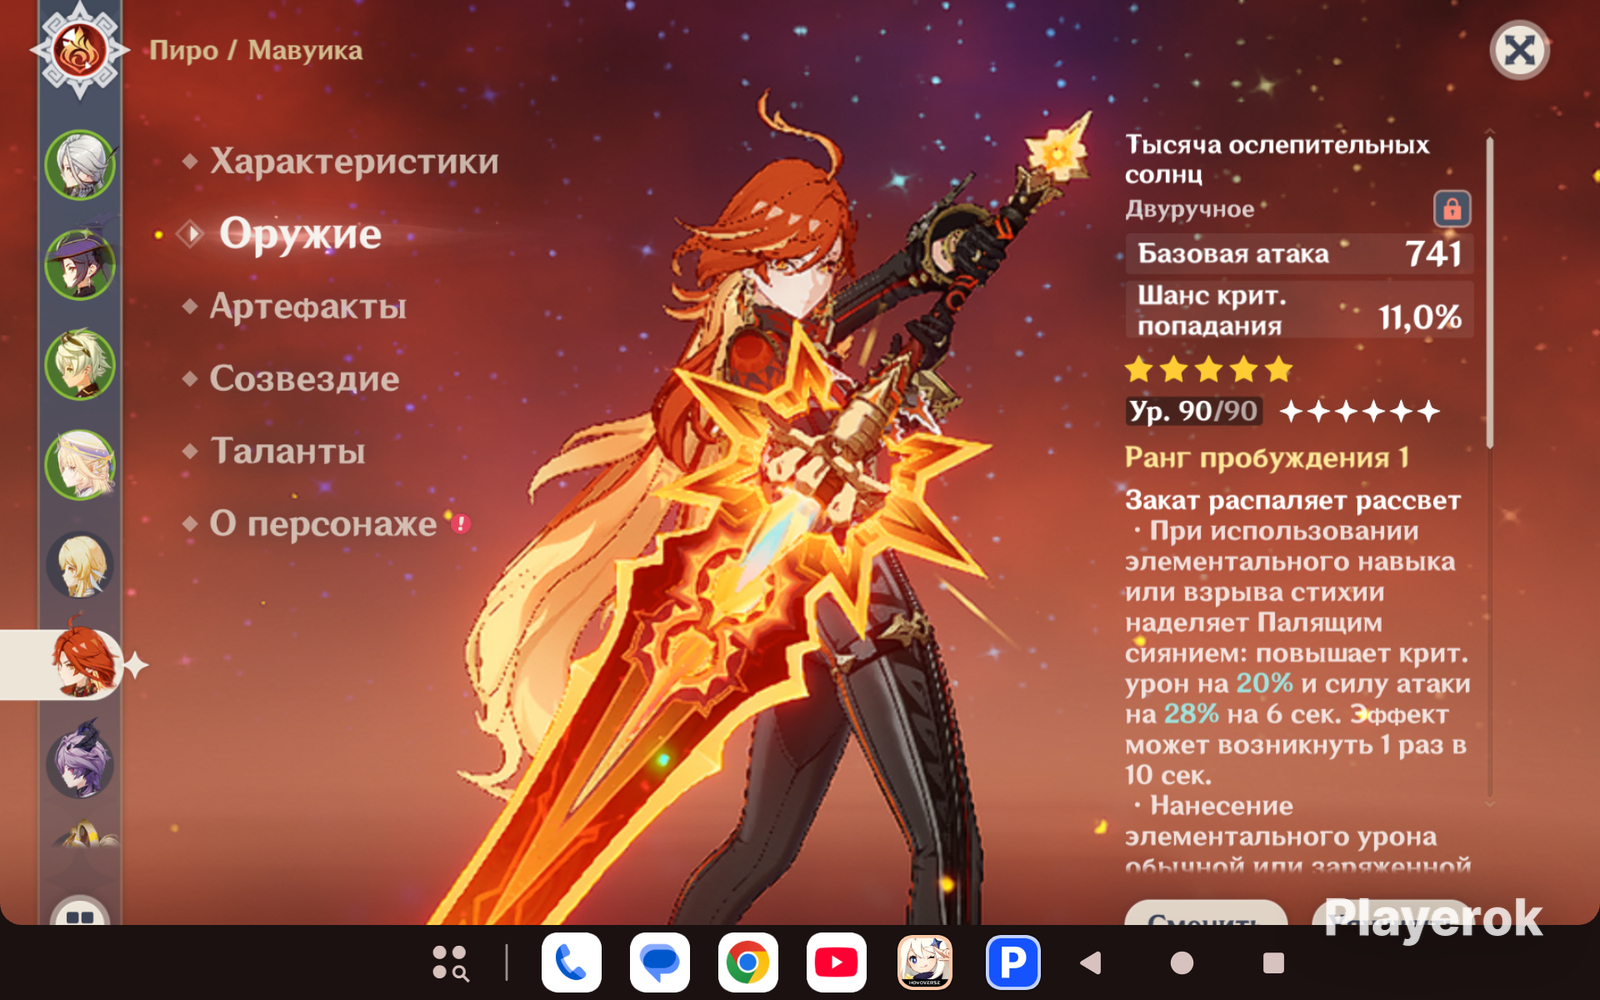Viewport: 1600px width, 1000px height.
Task: Click the five gold rarity stars
Action: point(1208,370)
